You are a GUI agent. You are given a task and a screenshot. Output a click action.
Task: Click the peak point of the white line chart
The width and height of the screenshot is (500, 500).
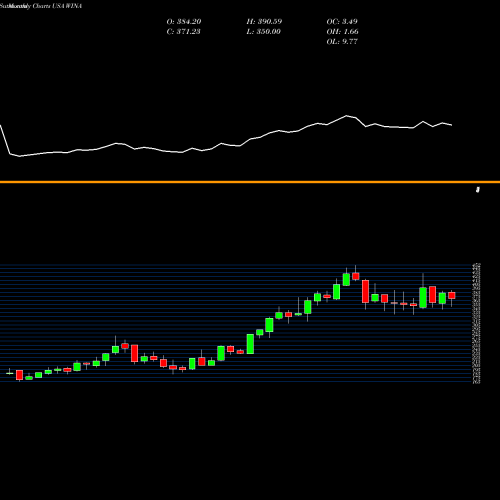point(346,116)
